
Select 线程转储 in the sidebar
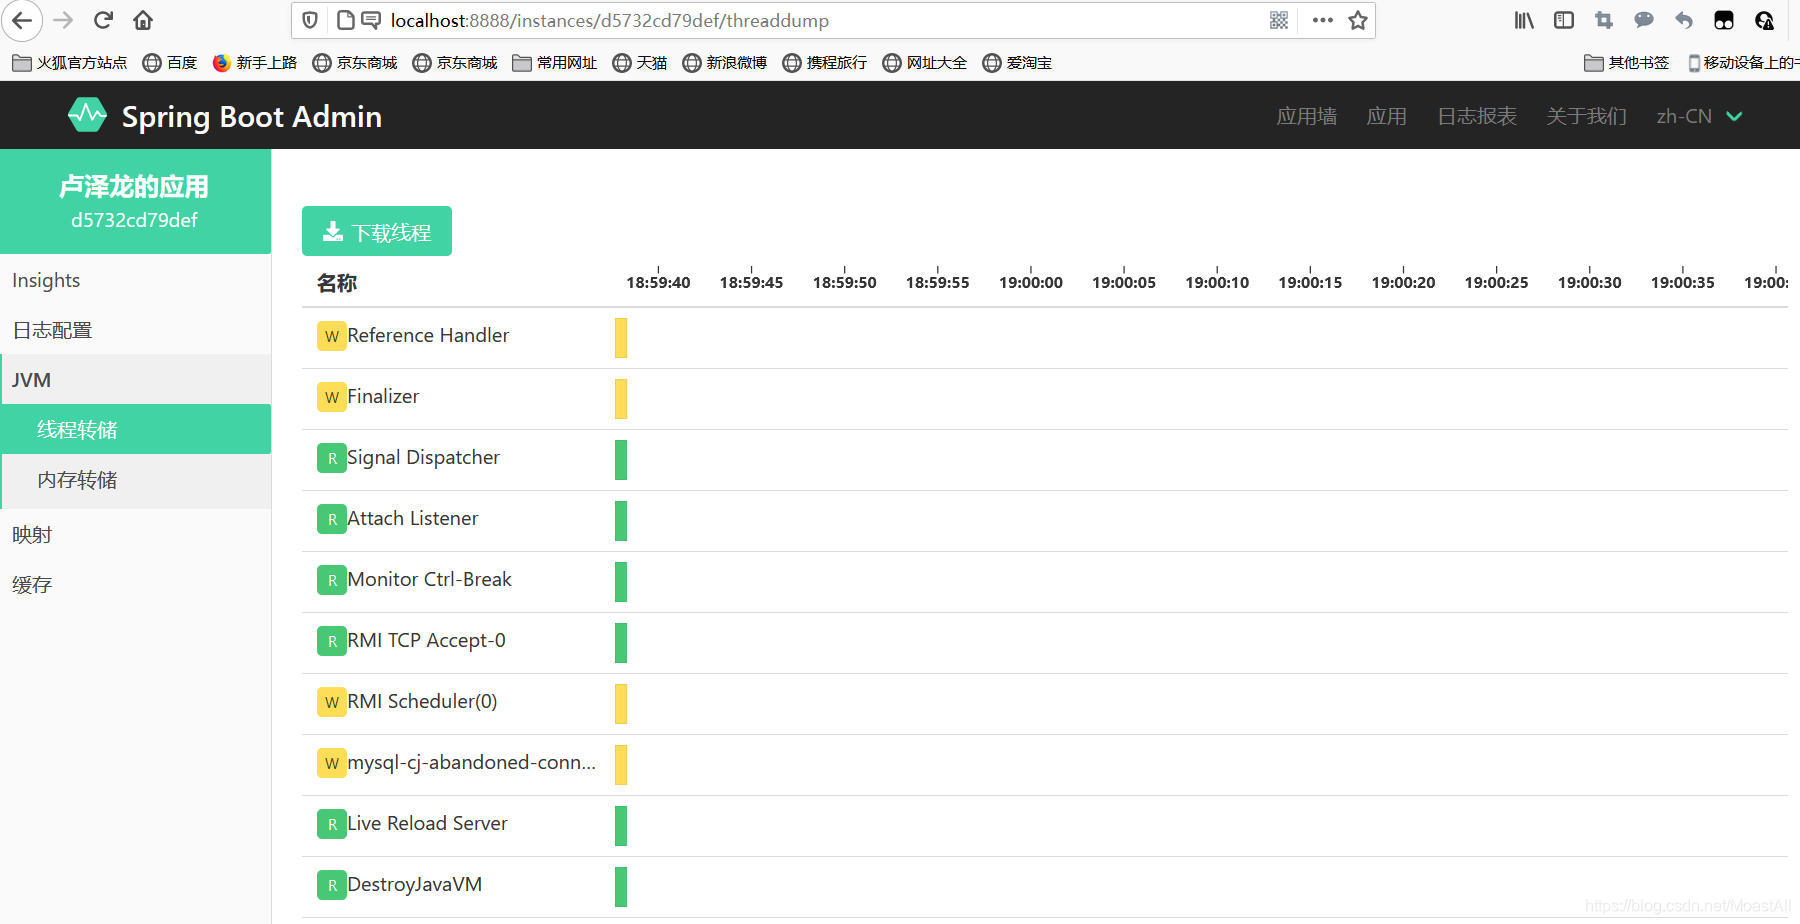coord(135,429)
